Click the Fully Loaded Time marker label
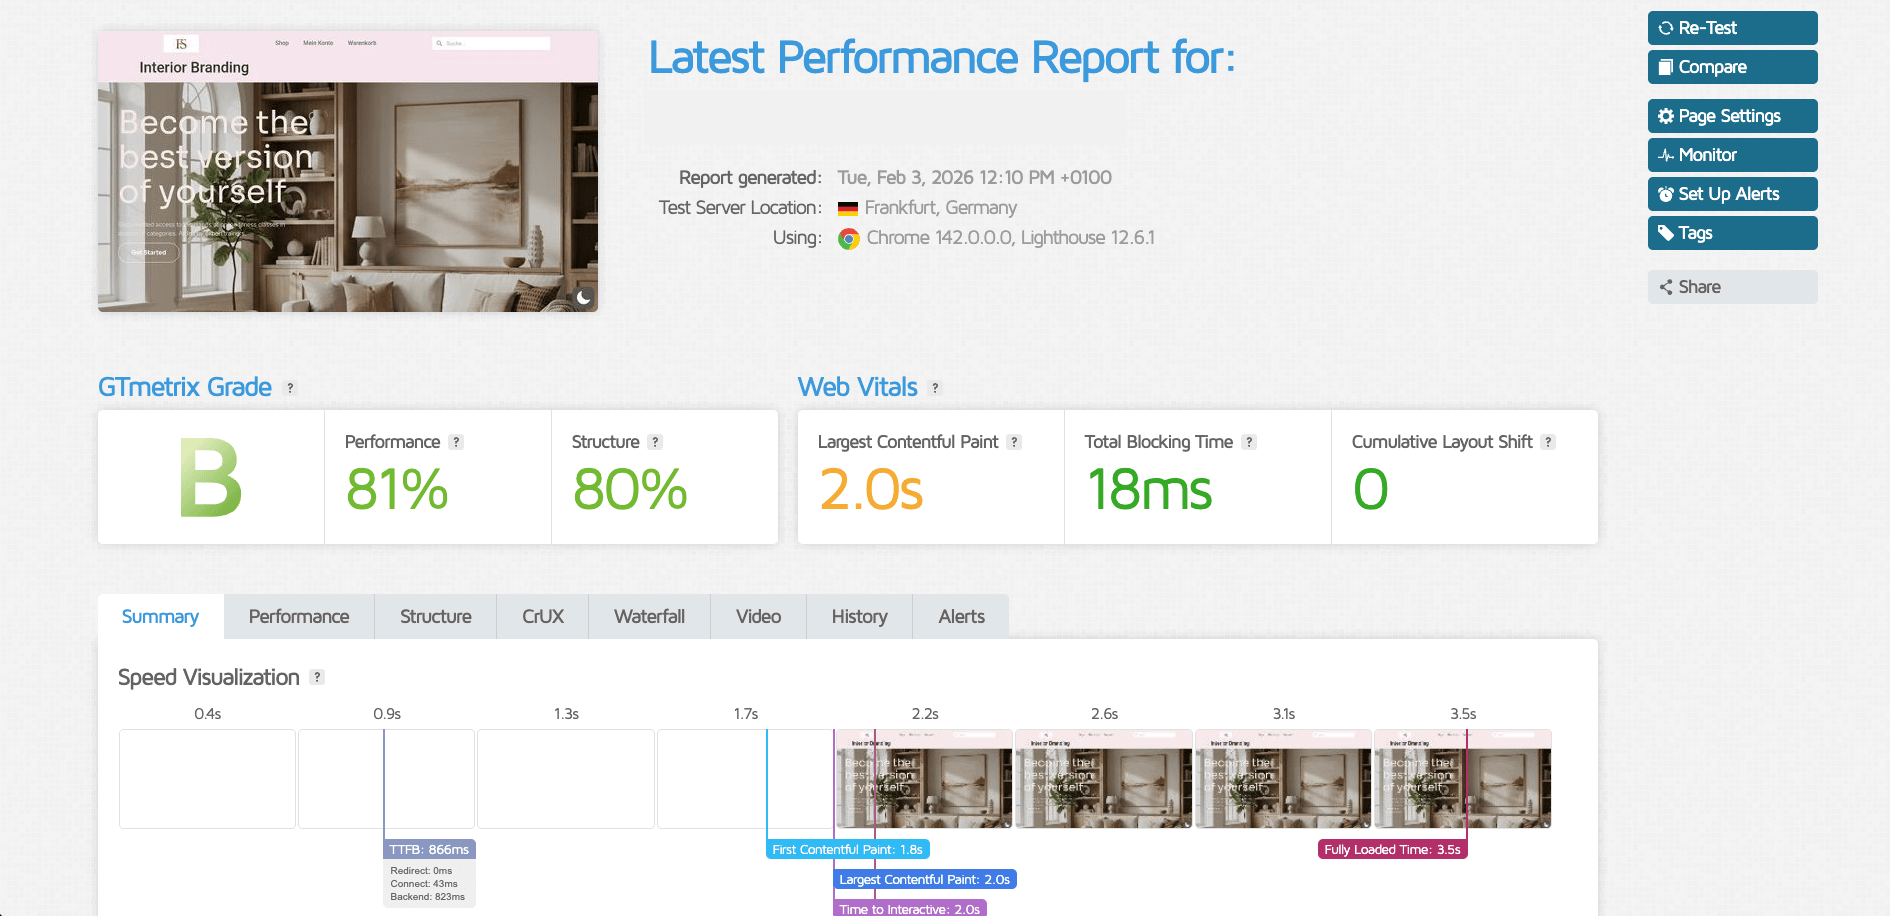 point(1392,850)
